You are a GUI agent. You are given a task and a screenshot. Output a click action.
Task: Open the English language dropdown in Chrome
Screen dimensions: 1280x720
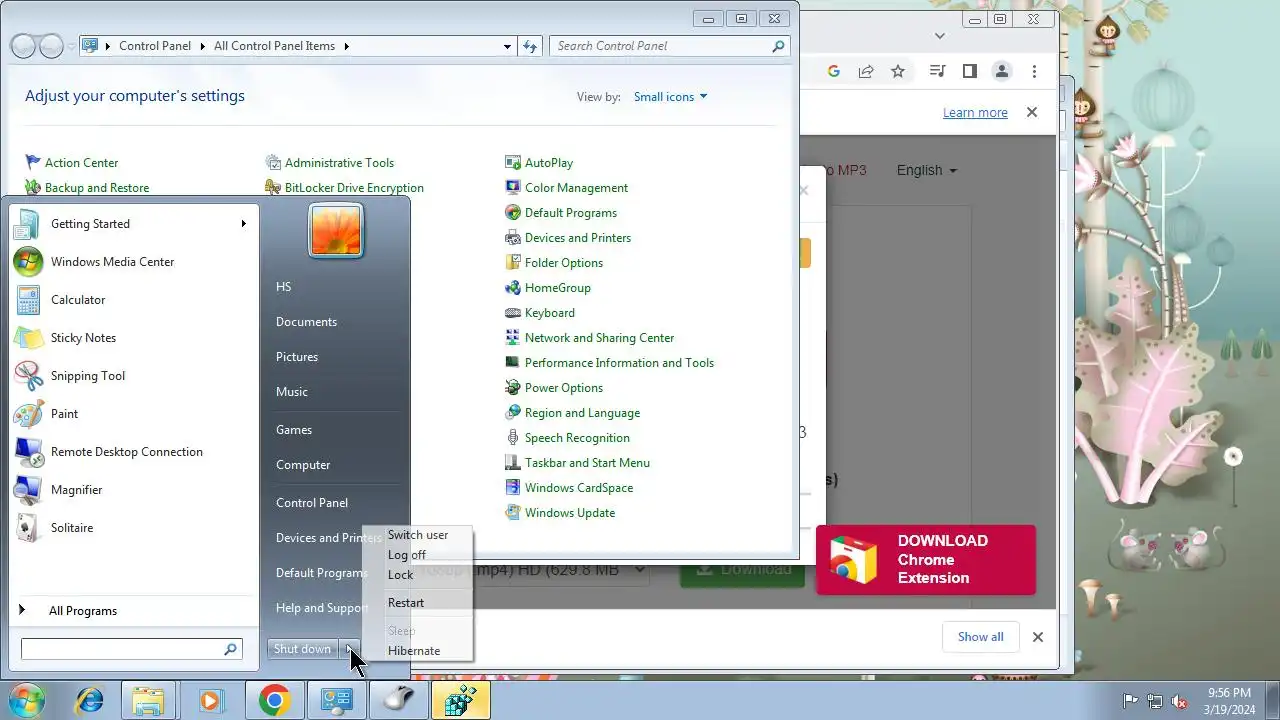point(926,170)
